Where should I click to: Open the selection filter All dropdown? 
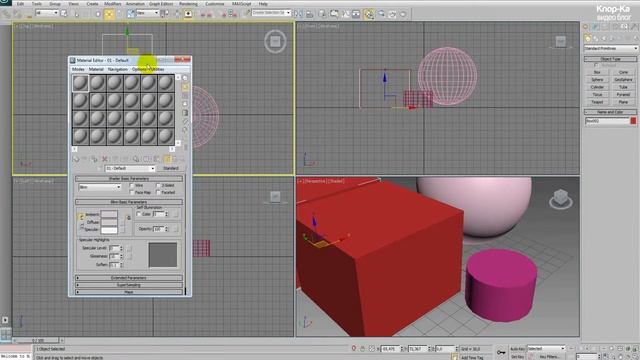tap(47, 13)
